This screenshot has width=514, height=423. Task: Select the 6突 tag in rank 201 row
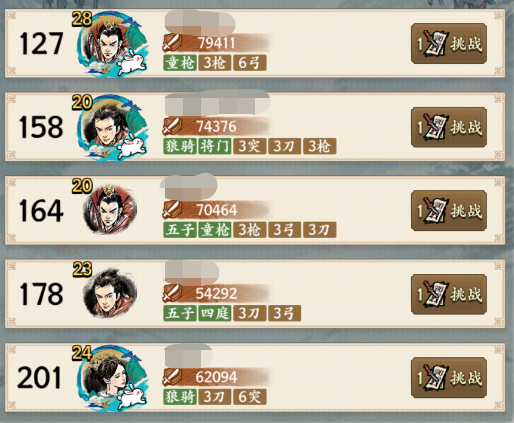pyautogui.click(x=249, y=397)
